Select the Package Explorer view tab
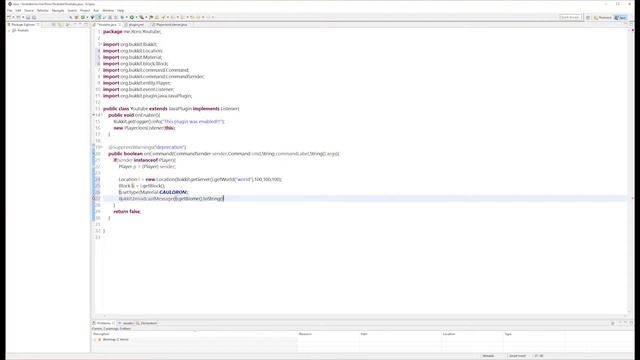 [23, 25]
